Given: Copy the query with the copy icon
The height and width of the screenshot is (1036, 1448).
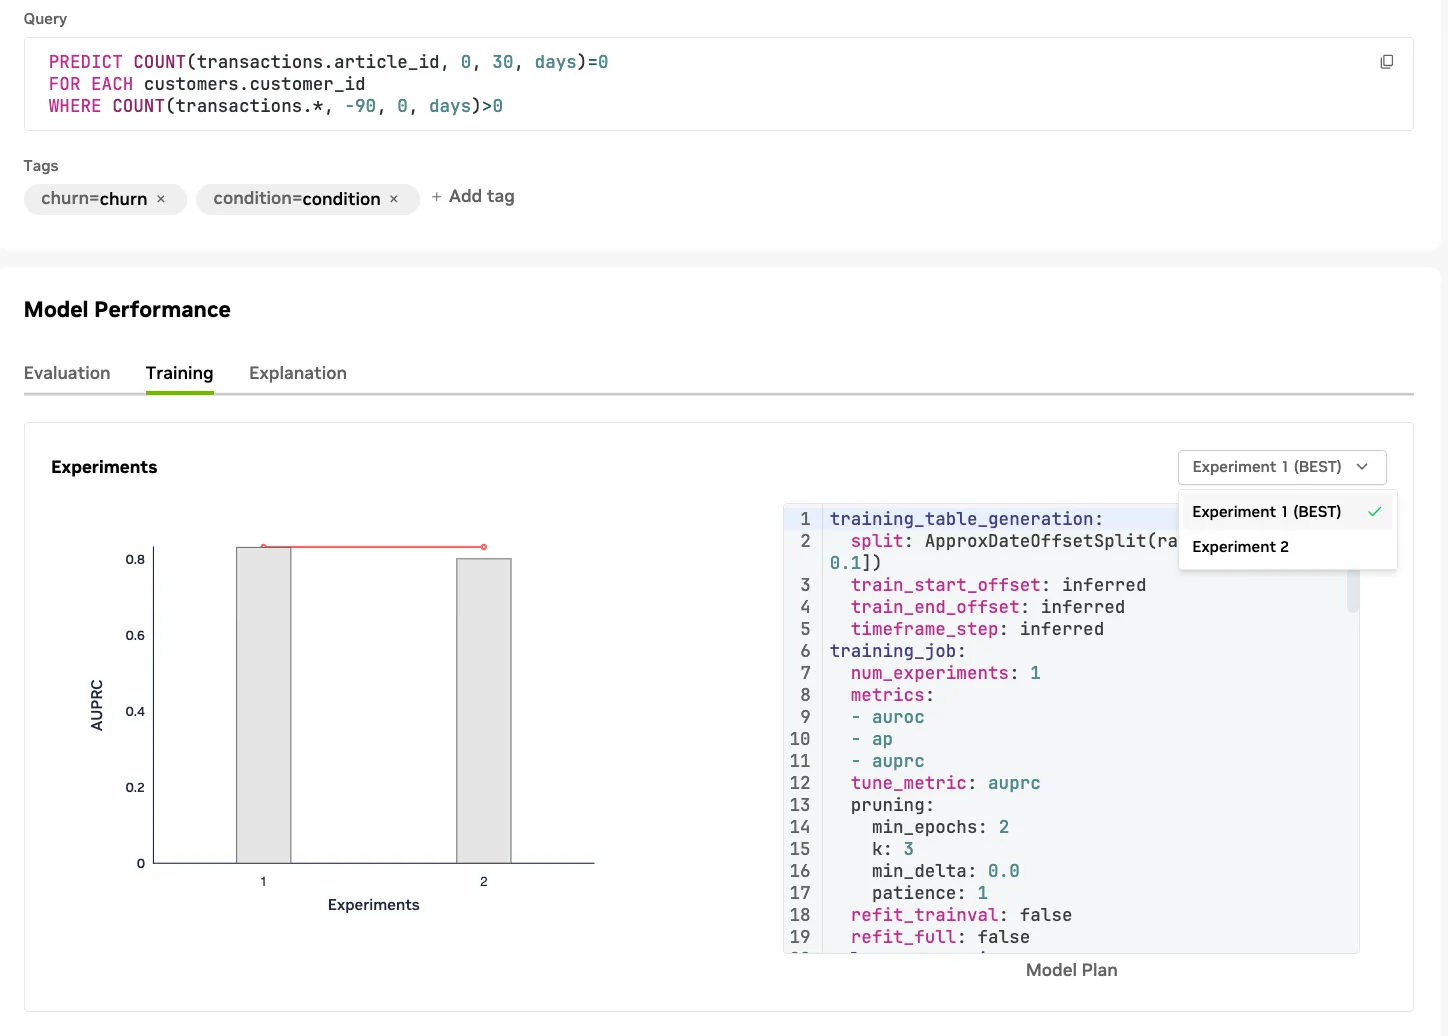Looking at the screenshot, I should click(1386, 62).
